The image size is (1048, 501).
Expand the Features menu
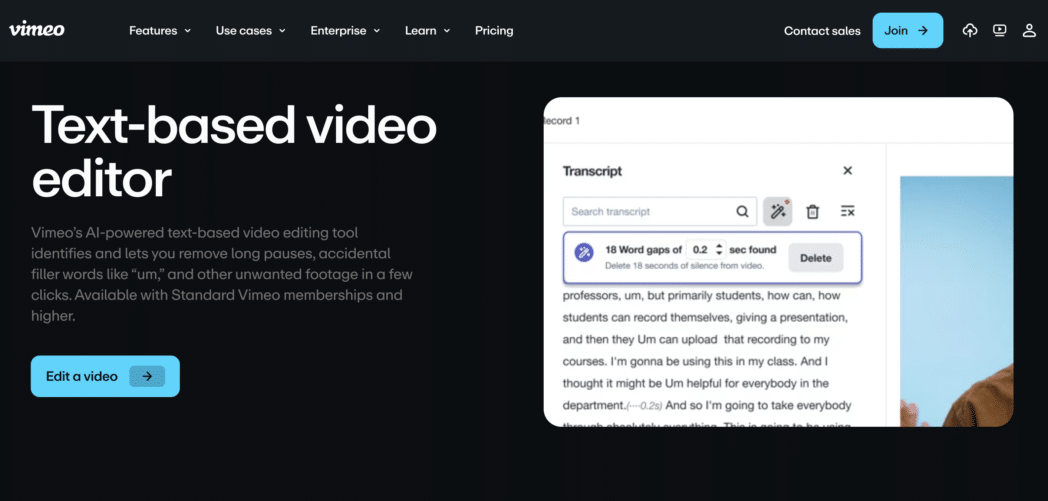(160, 30)
